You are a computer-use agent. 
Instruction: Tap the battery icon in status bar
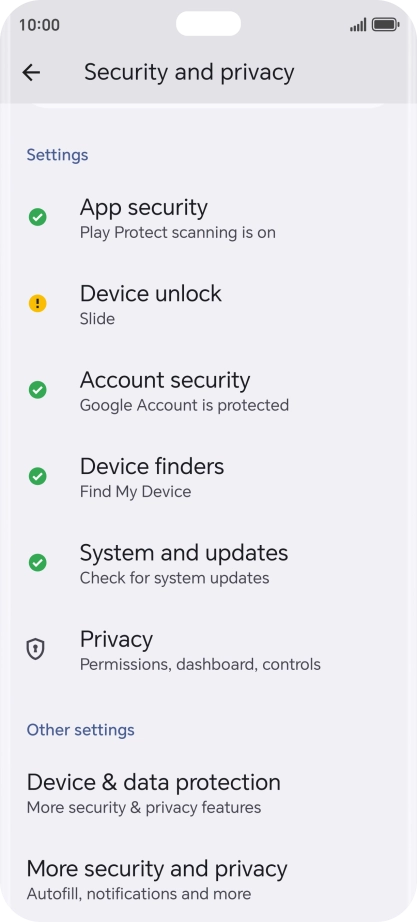click(x=386, y=25)
